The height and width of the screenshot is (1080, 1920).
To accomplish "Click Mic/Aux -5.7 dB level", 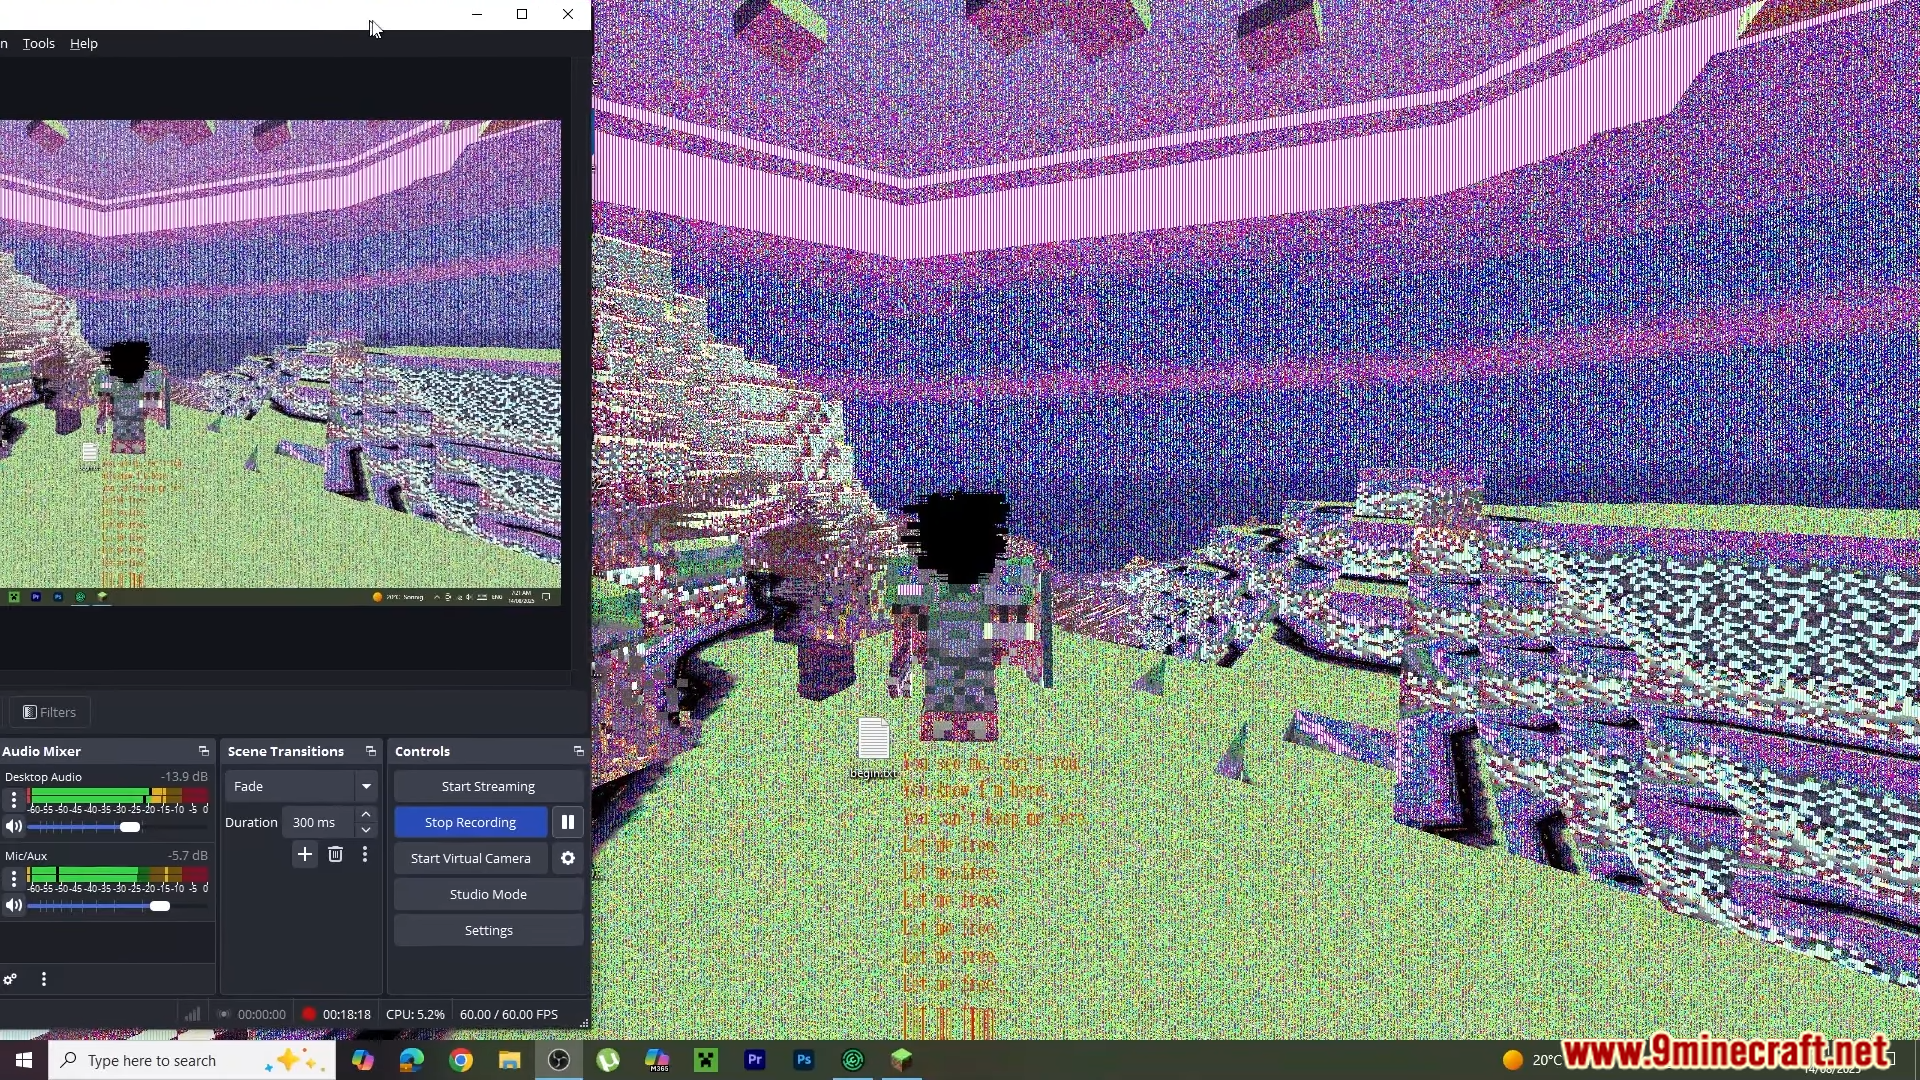I will coord(187,855).
